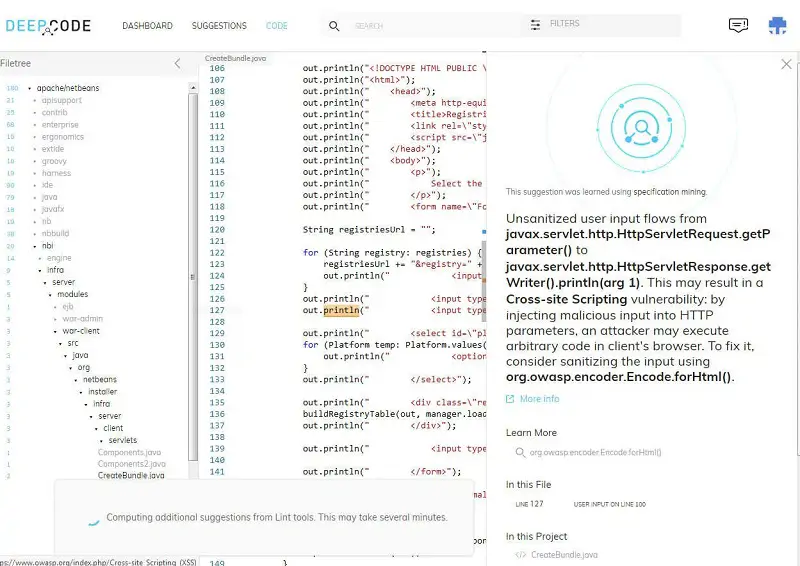This screenshot has width=800, height=566.
Task: Collapse the apache/netbeans root folder
Action: click(30, 89)
